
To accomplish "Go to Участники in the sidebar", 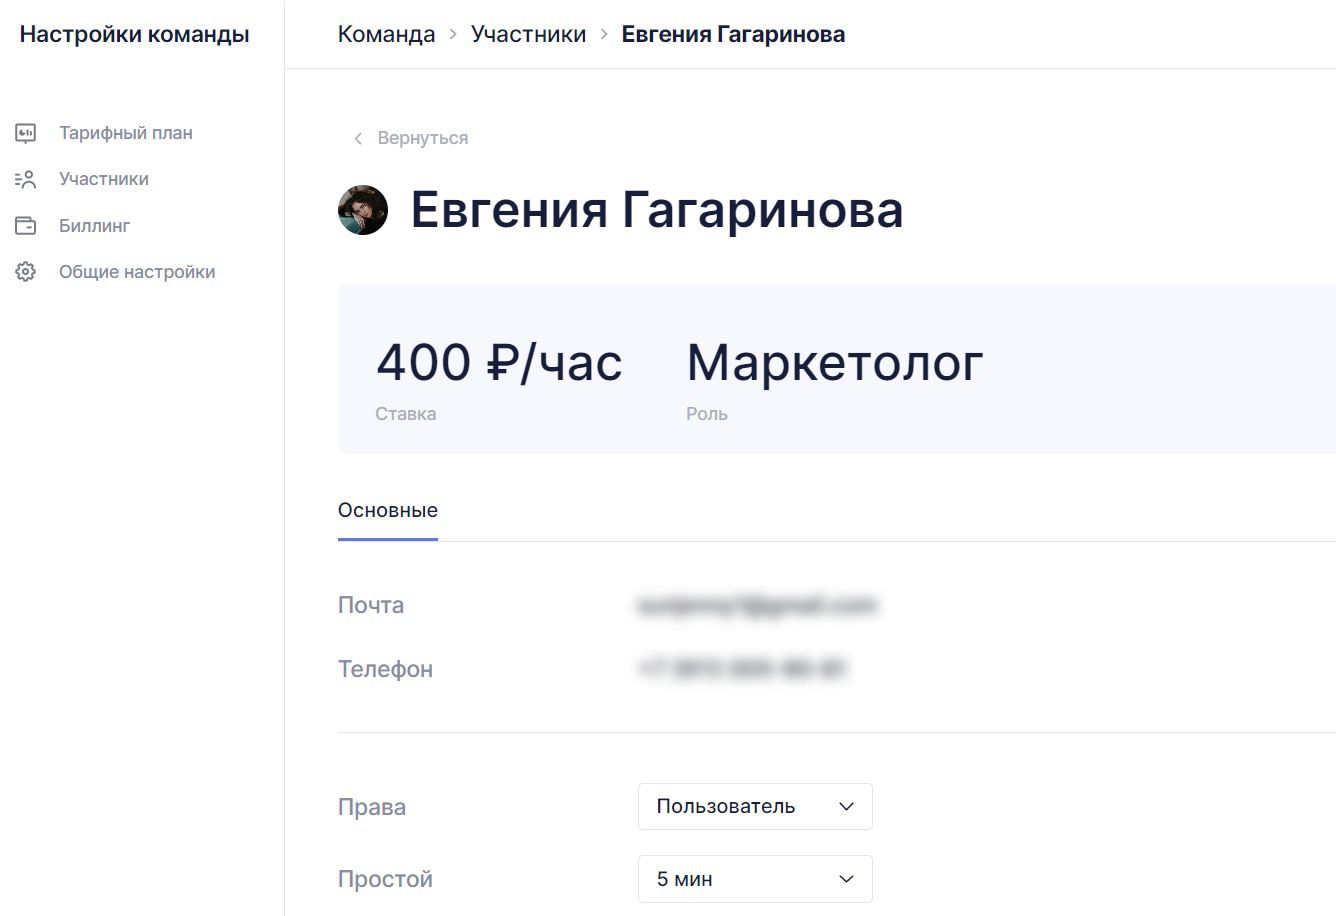I will [x=104, y=179].
